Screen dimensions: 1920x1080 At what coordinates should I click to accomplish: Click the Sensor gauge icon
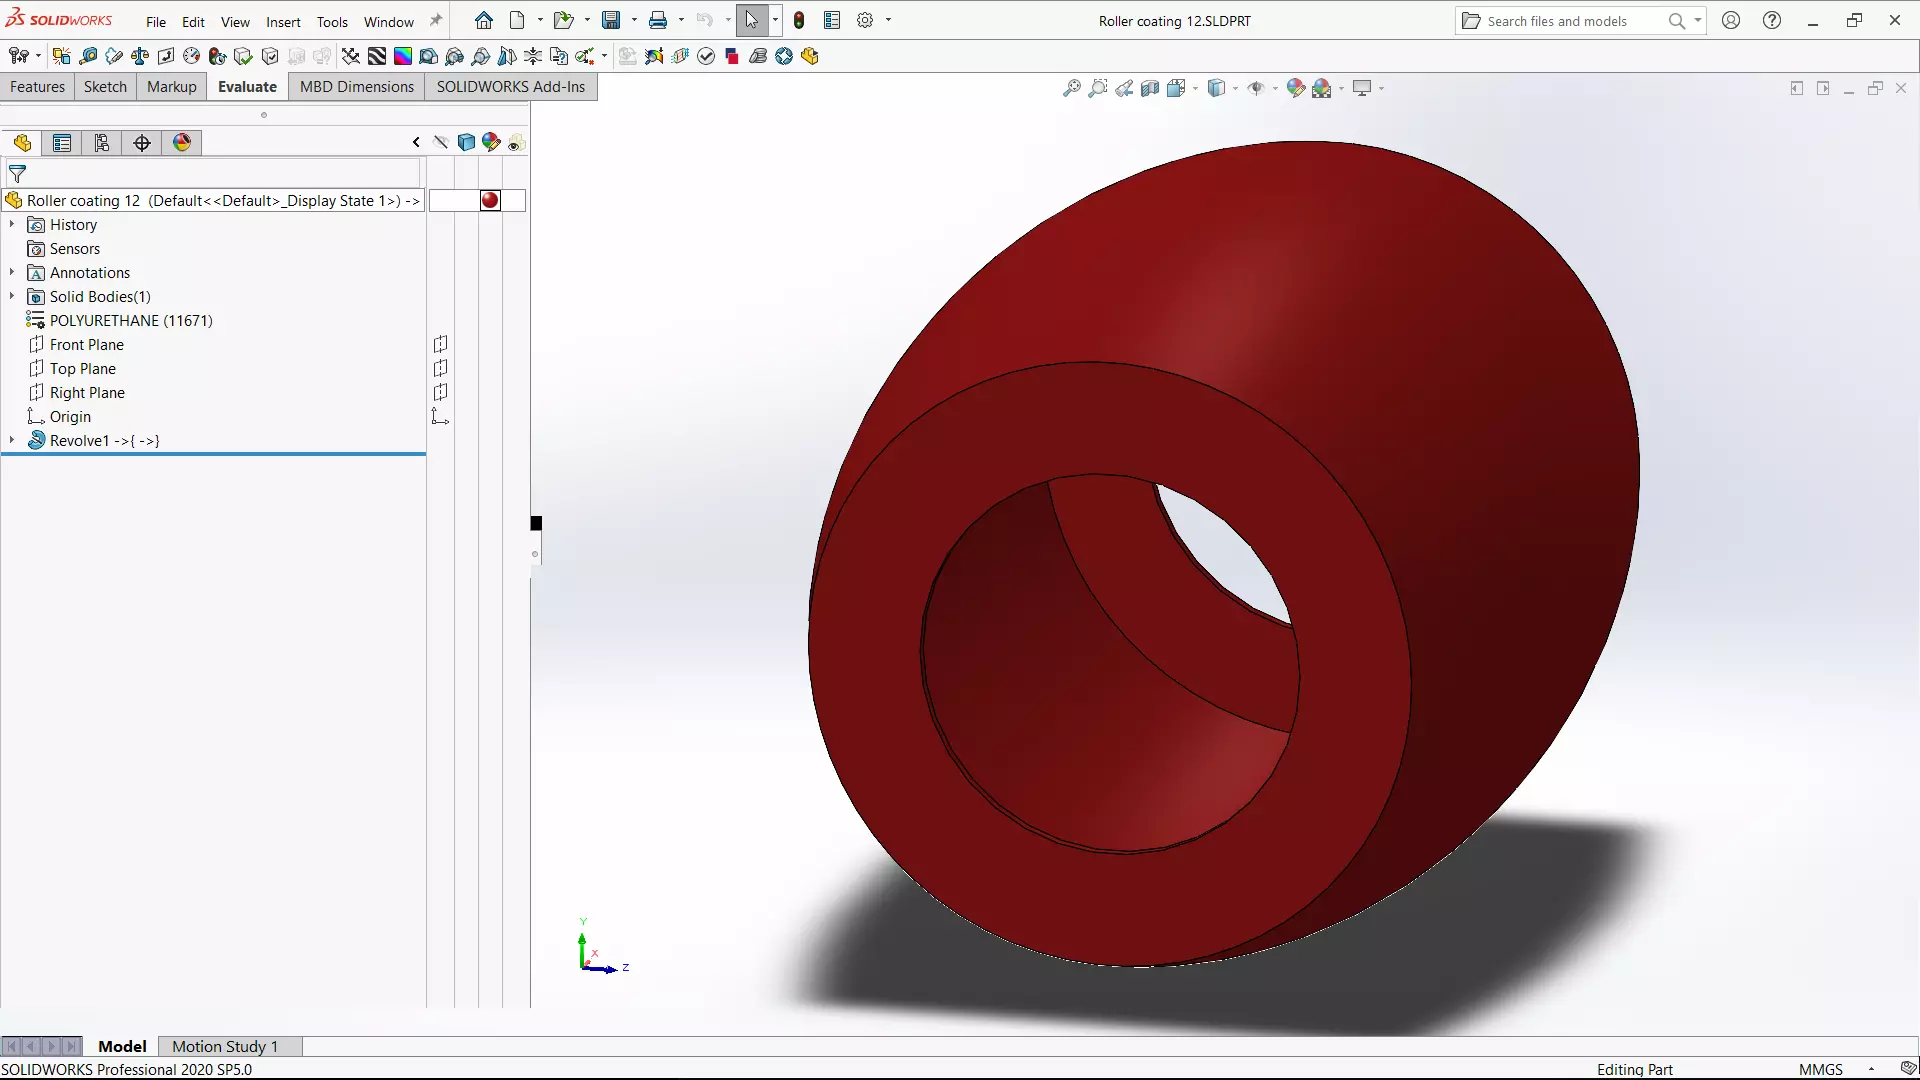point(192,56)
